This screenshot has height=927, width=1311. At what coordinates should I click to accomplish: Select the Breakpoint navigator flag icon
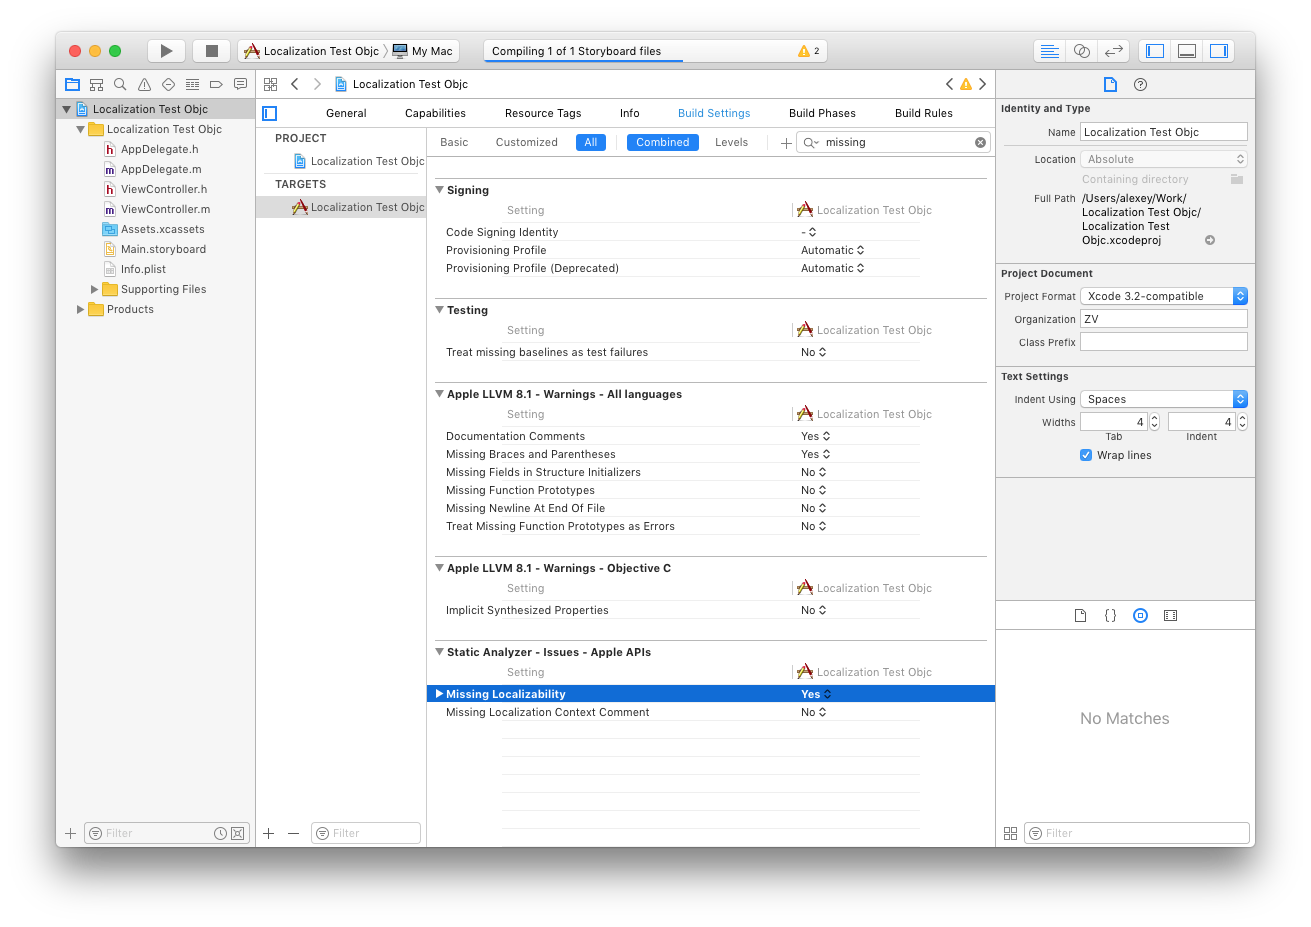[217, 84]
